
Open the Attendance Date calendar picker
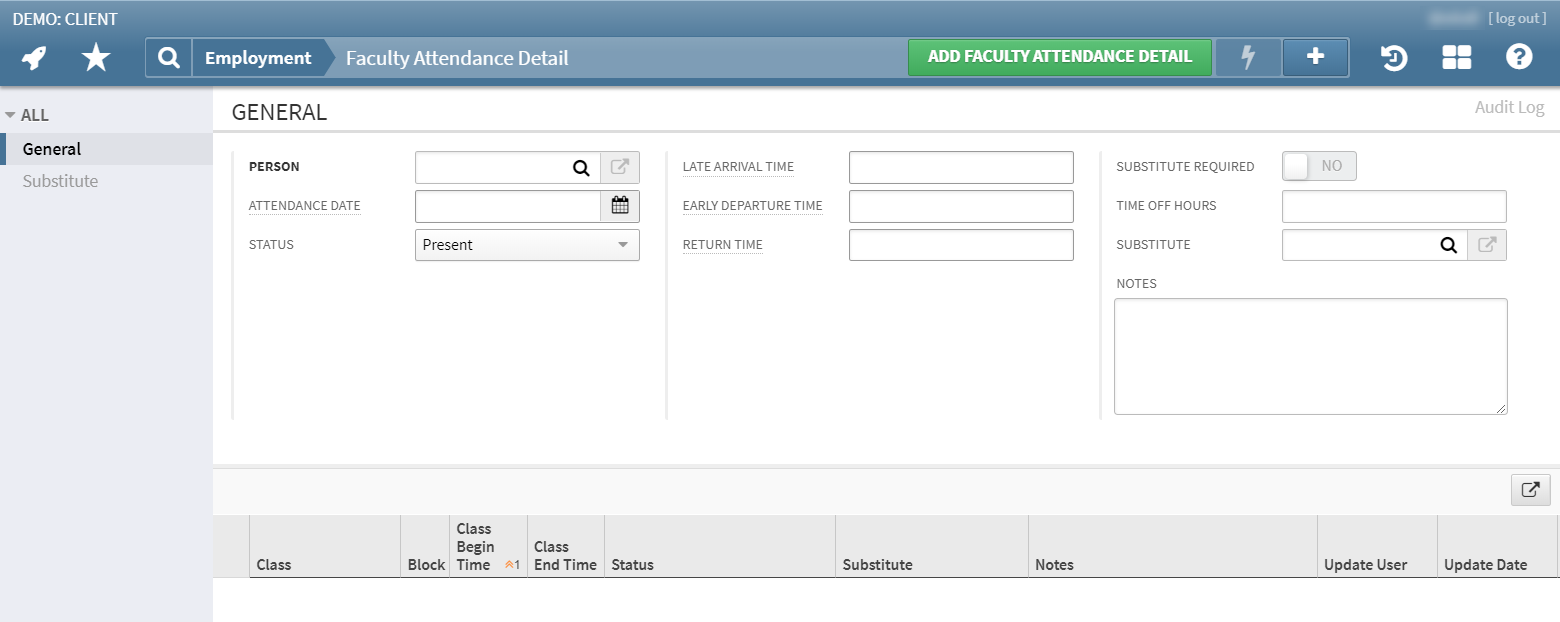pyautogui.click(x=620, y=206)
